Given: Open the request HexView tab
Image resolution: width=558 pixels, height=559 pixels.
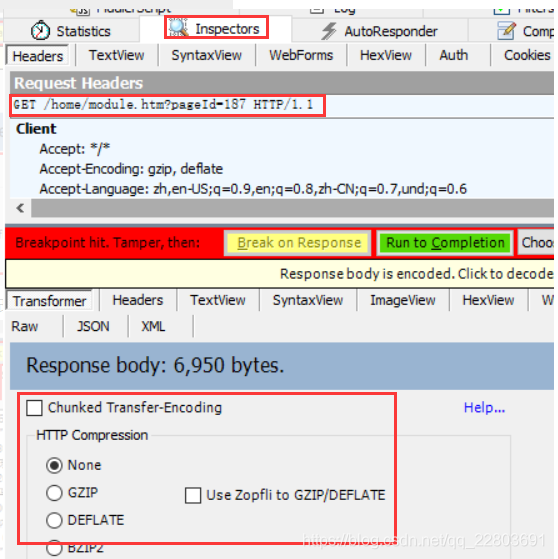Looking at the screenshot, I should [x=386, y=55].
